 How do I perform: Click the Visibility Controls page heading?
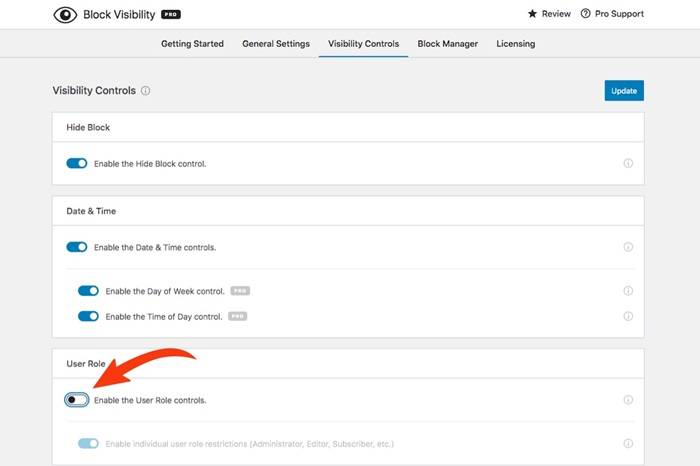coord(94,91)
